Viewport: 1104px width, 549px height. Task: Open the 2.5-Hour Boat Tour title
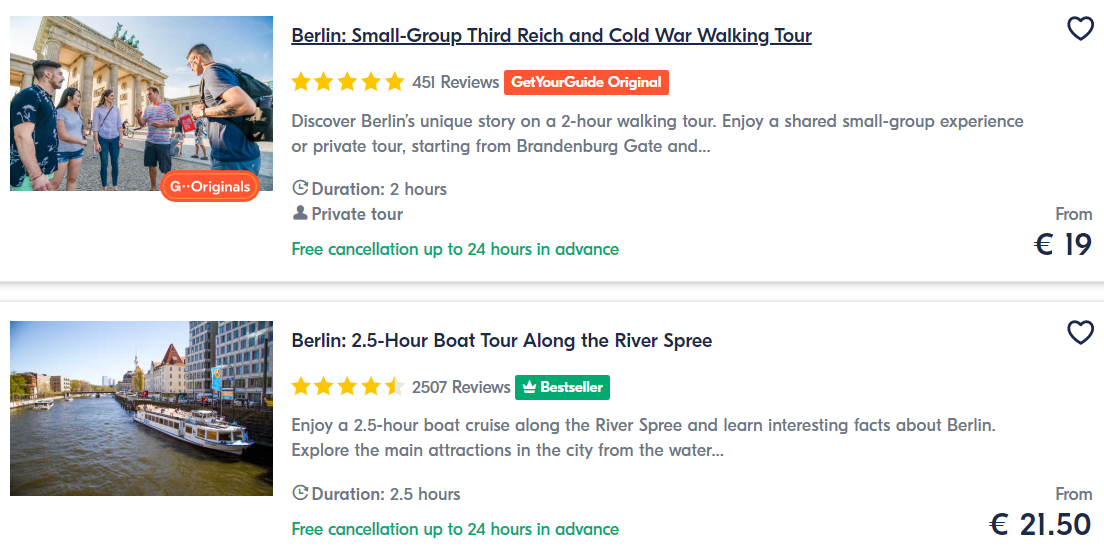502,341
